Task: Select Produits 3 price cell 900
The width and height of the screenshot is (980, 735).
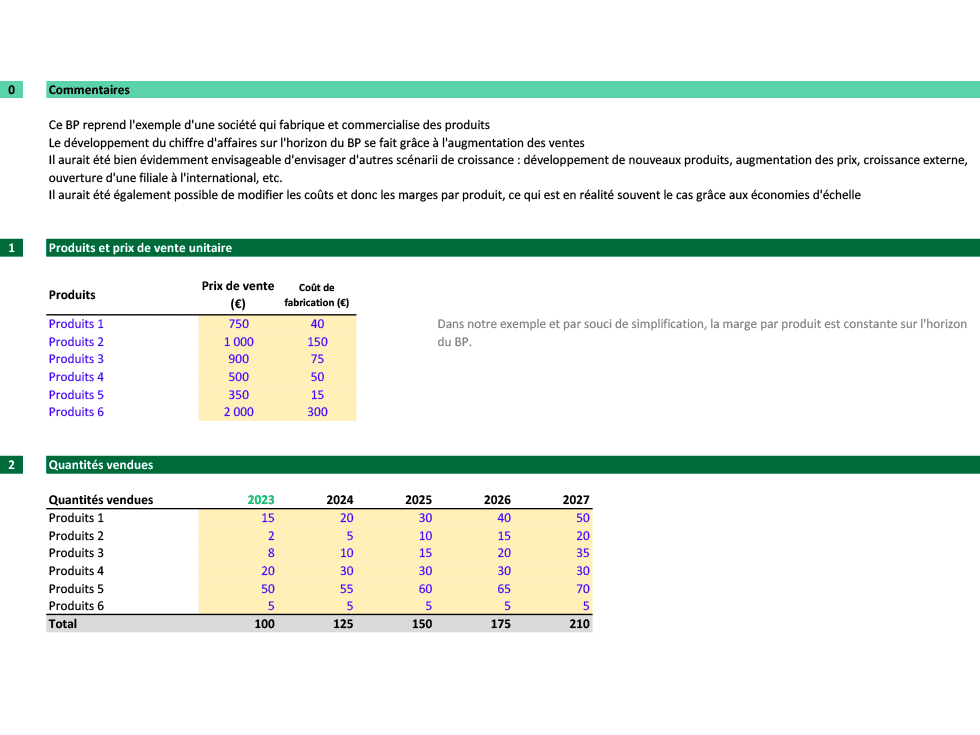Action: coord(238,359)
